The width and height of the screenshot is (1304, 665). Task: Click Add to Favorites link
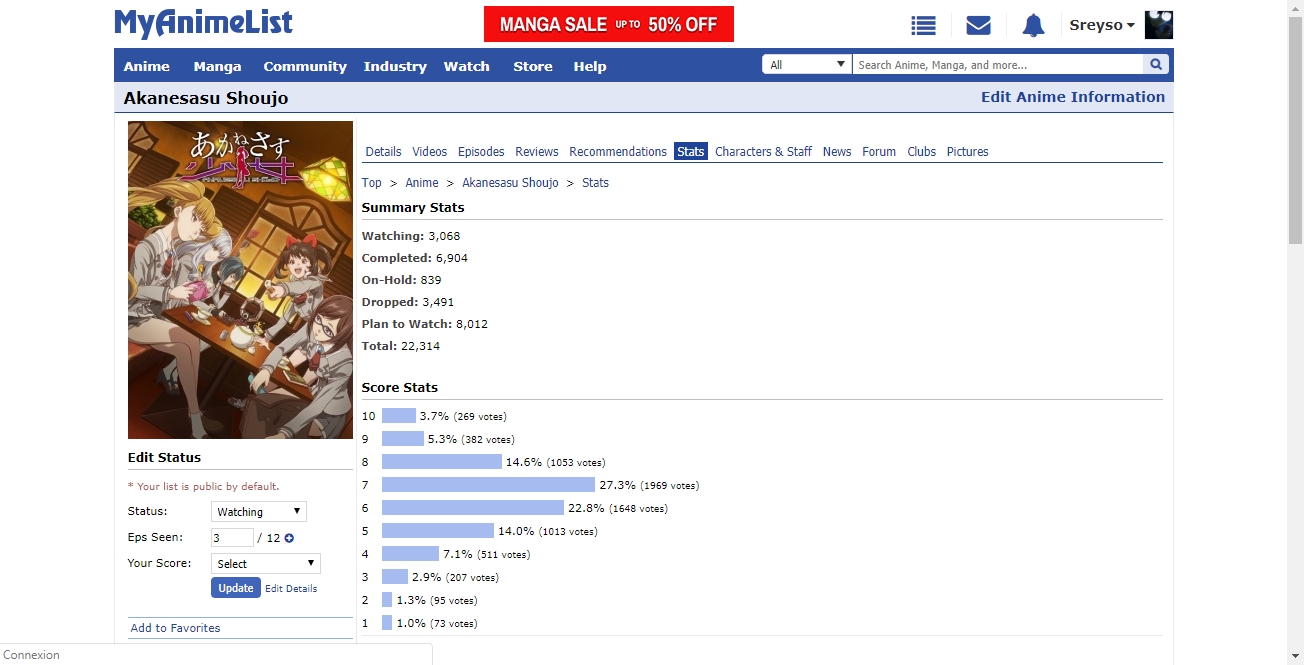(176, 628)
